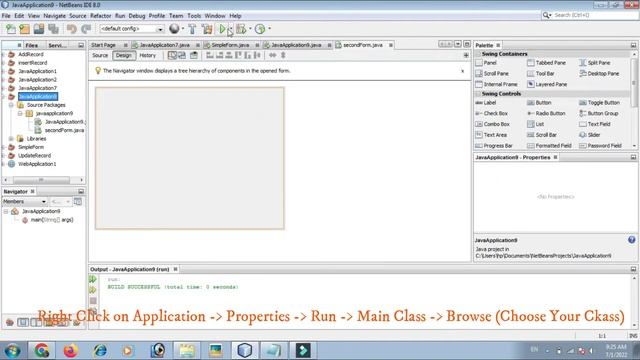Pick the Split Pane palette component
640x360 pixels.
595,63
